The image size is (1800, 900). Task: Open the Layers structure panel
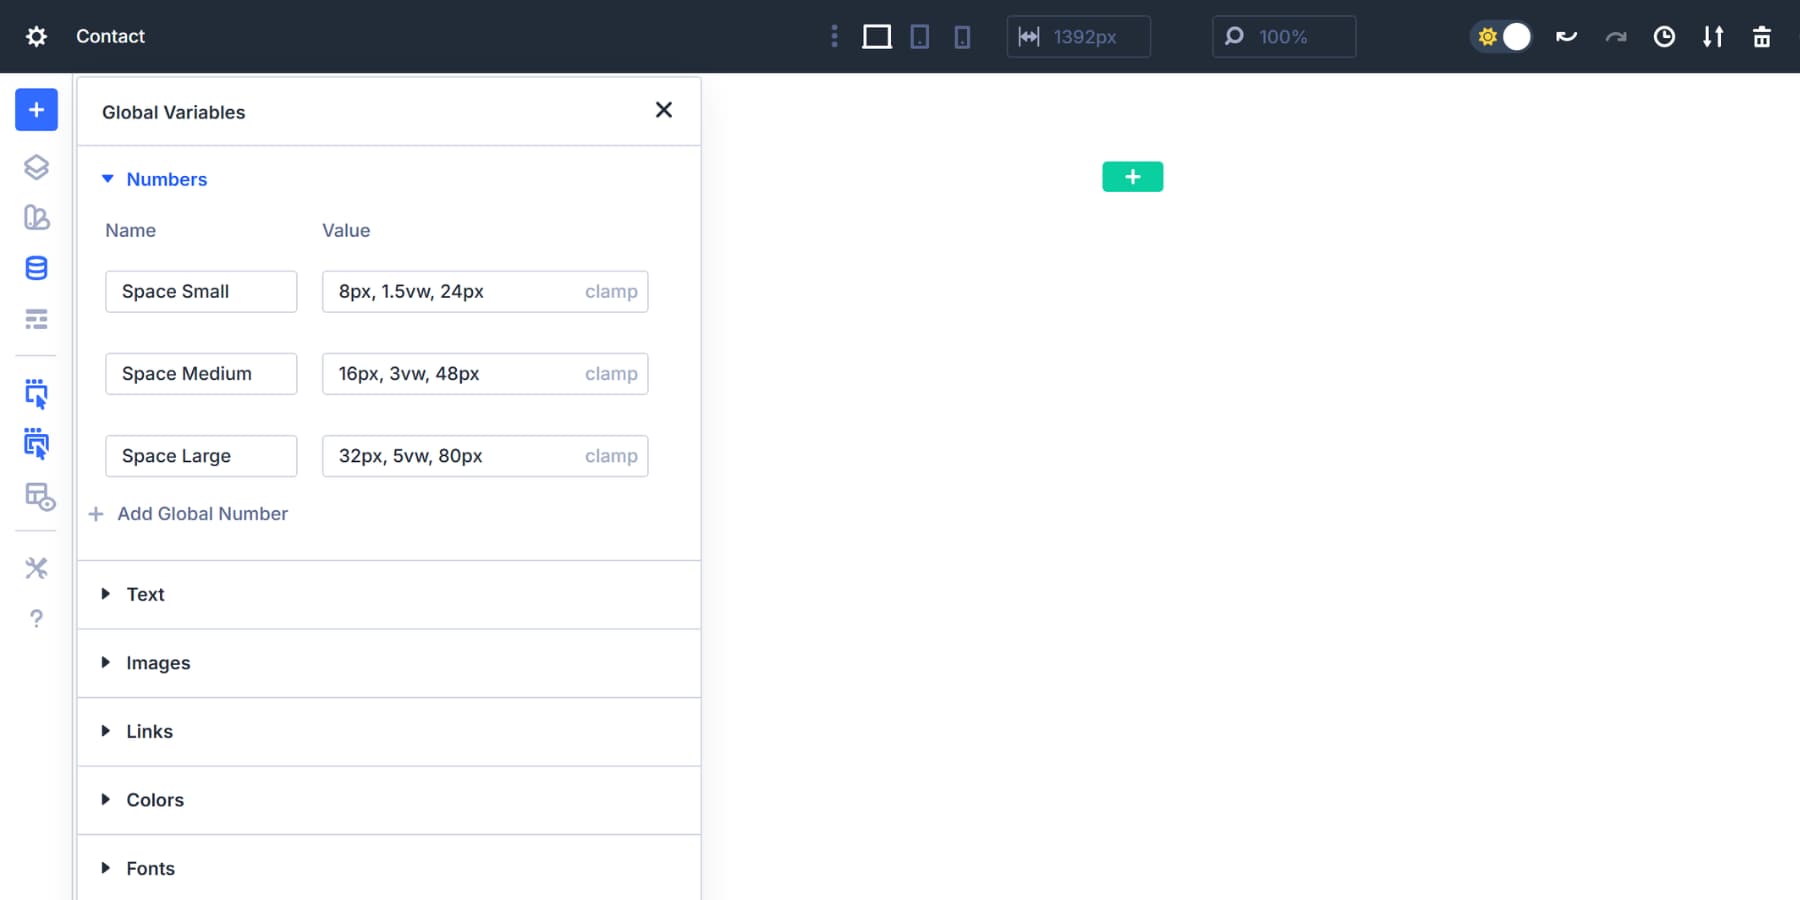click(36, 168)
